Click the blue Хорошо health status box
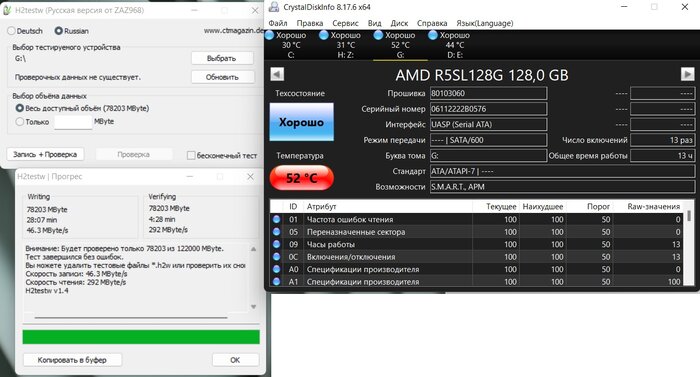Image resolution: width=700 pixels, height=377 pixels. point(301,122)
